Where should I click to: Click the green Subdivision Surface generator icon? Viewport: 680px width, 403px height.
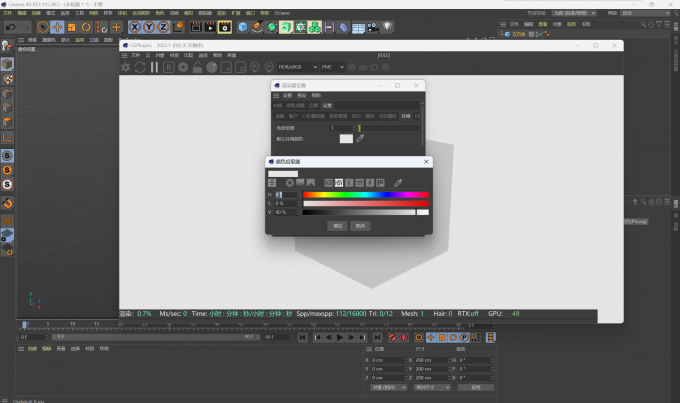tap(272, 27)
